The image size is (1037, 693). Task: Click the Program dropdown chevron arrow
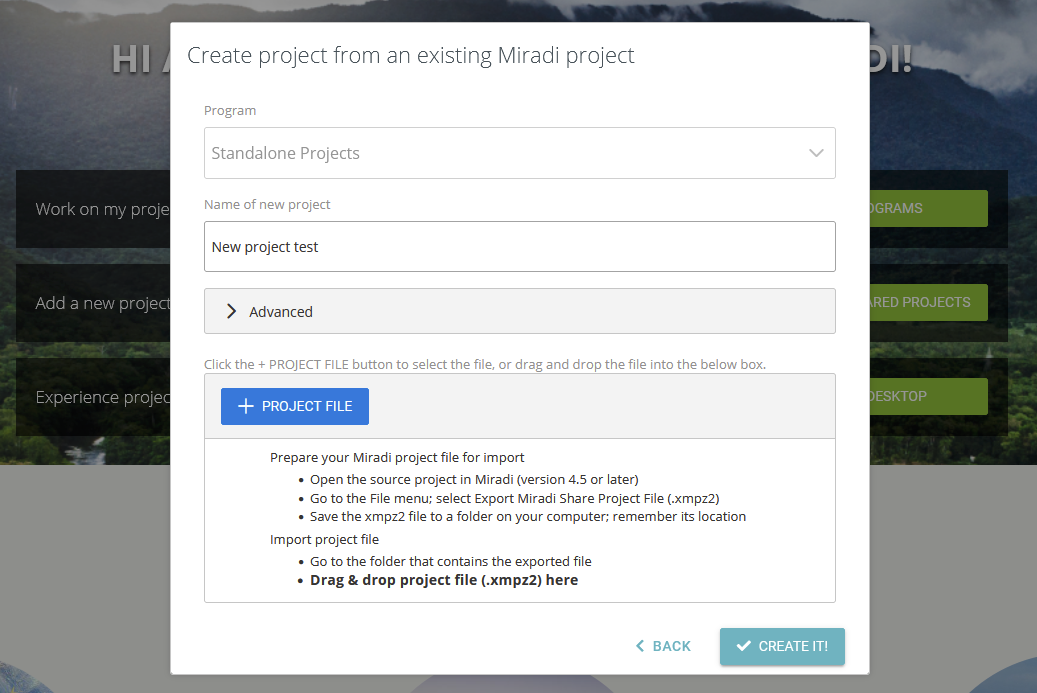[816, 153]
